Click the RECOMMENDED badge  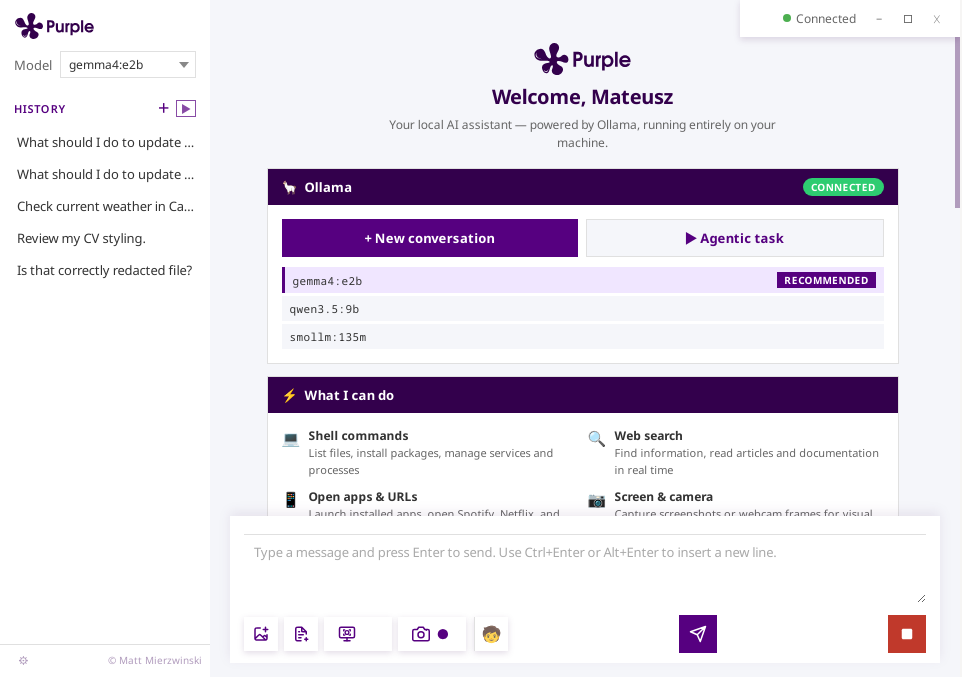[x=826, y=280]
